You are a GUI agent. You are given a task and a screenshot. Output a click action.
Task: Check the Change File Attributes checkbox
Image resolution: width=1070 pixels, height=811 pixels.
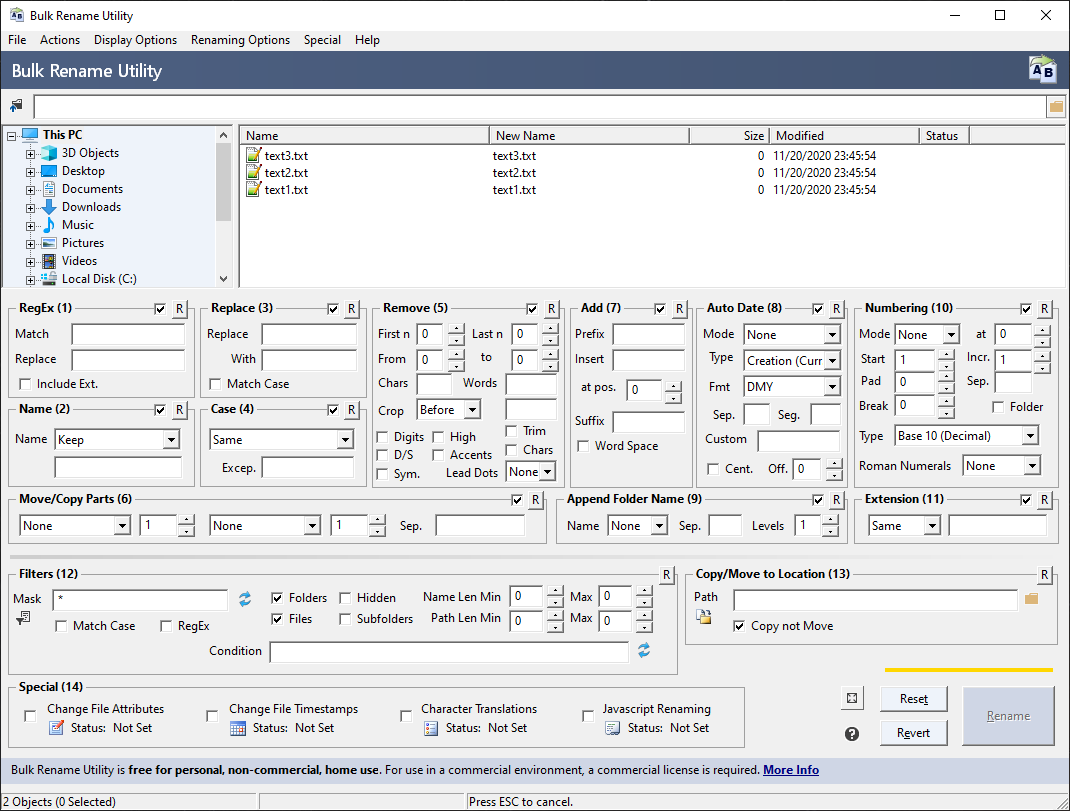[x=30, y=716]
